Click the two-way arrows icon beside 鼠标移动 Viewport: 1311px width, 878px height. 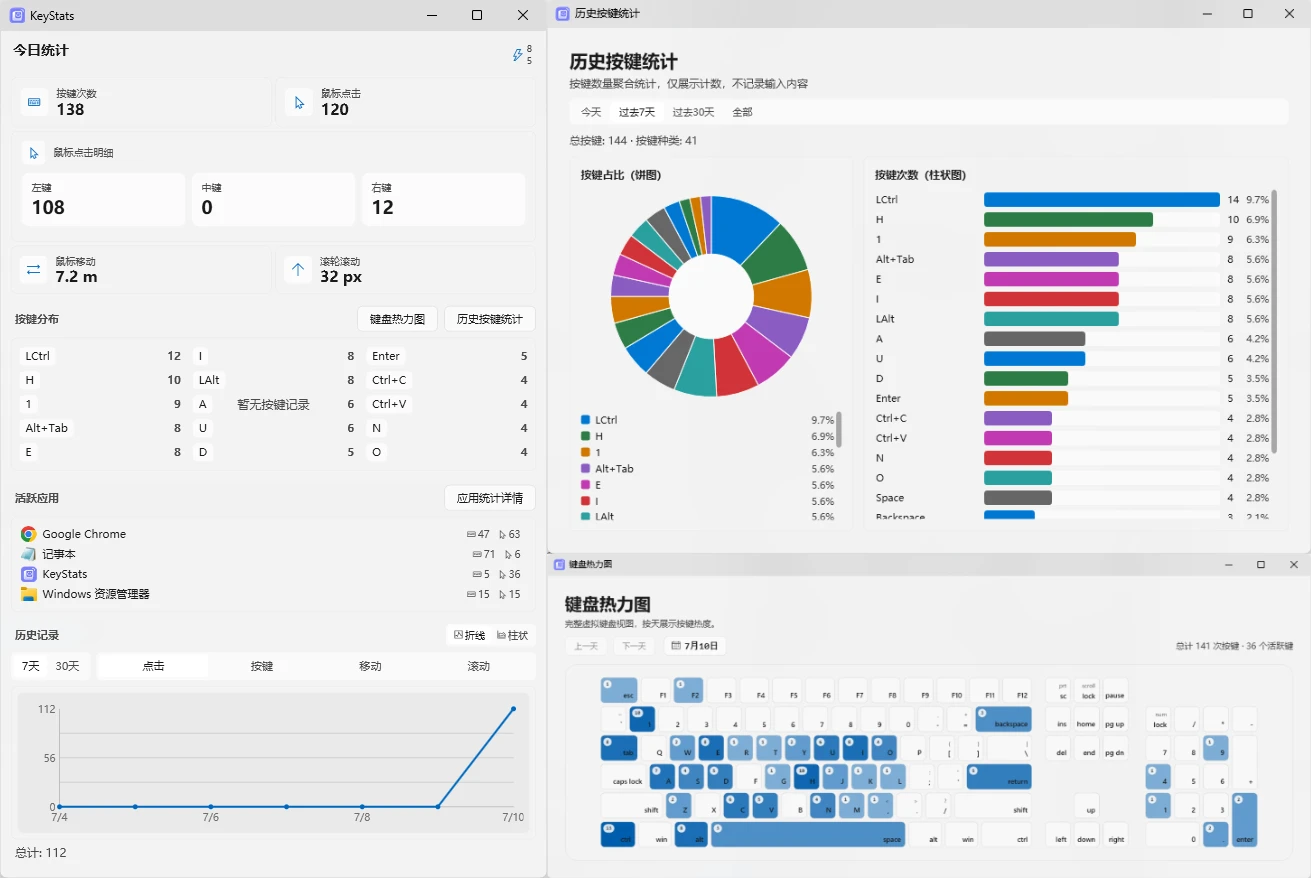(34, 269)
